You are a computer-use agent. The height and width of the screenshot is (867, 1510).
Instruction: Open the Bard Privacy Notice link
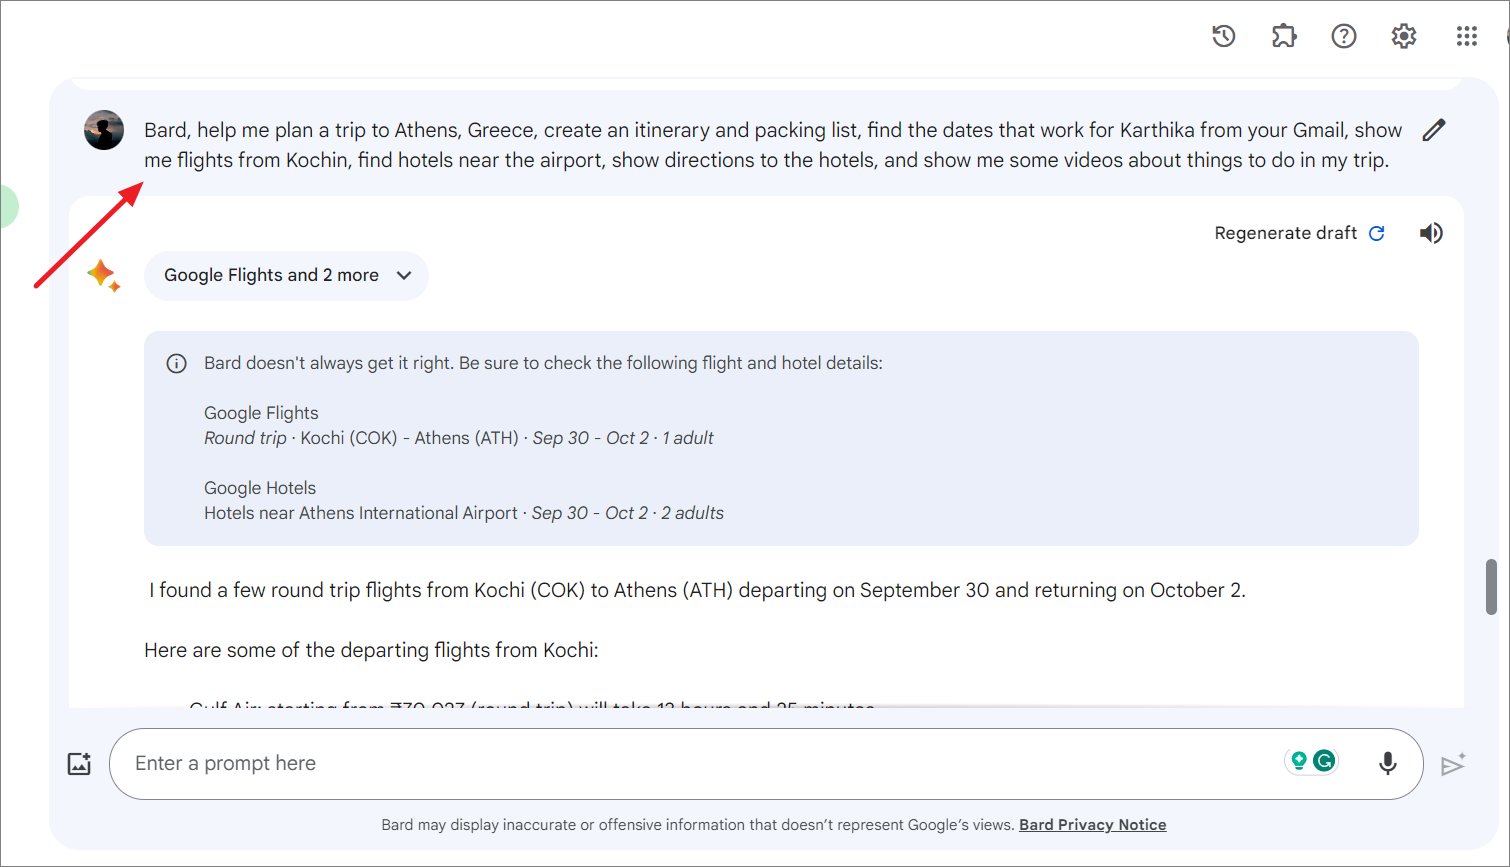coord(1092,825)
